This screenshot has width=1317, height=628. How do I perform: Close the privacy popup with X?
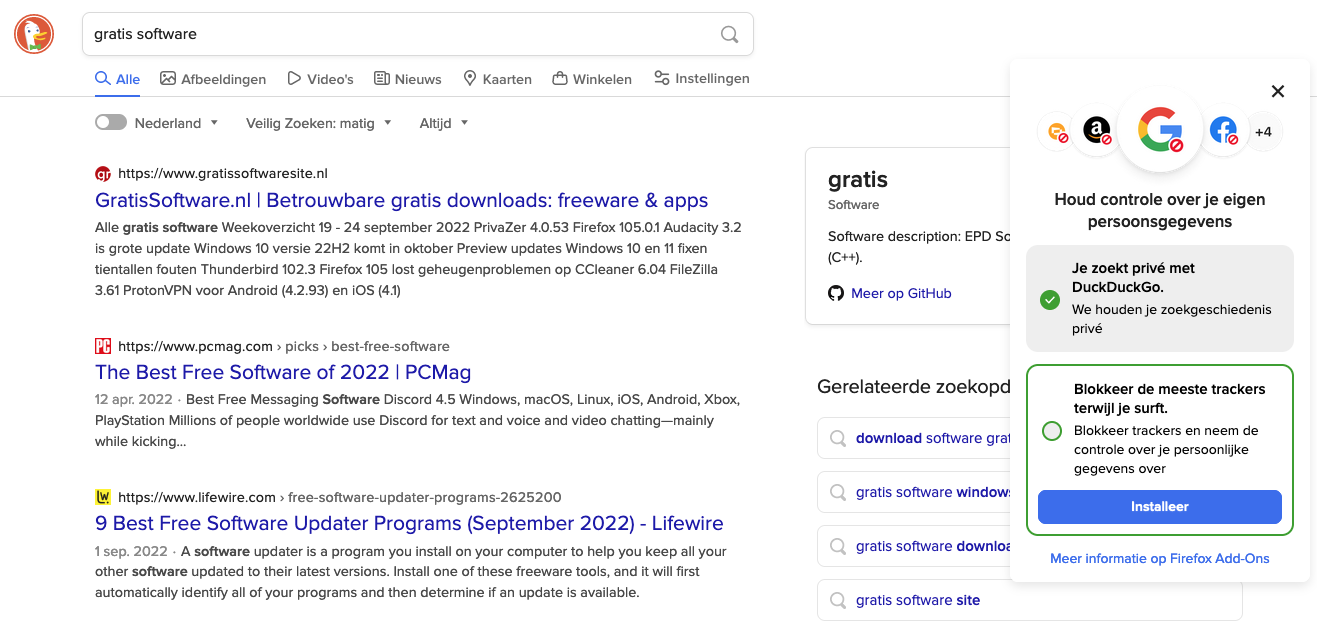pos(1277,91)
